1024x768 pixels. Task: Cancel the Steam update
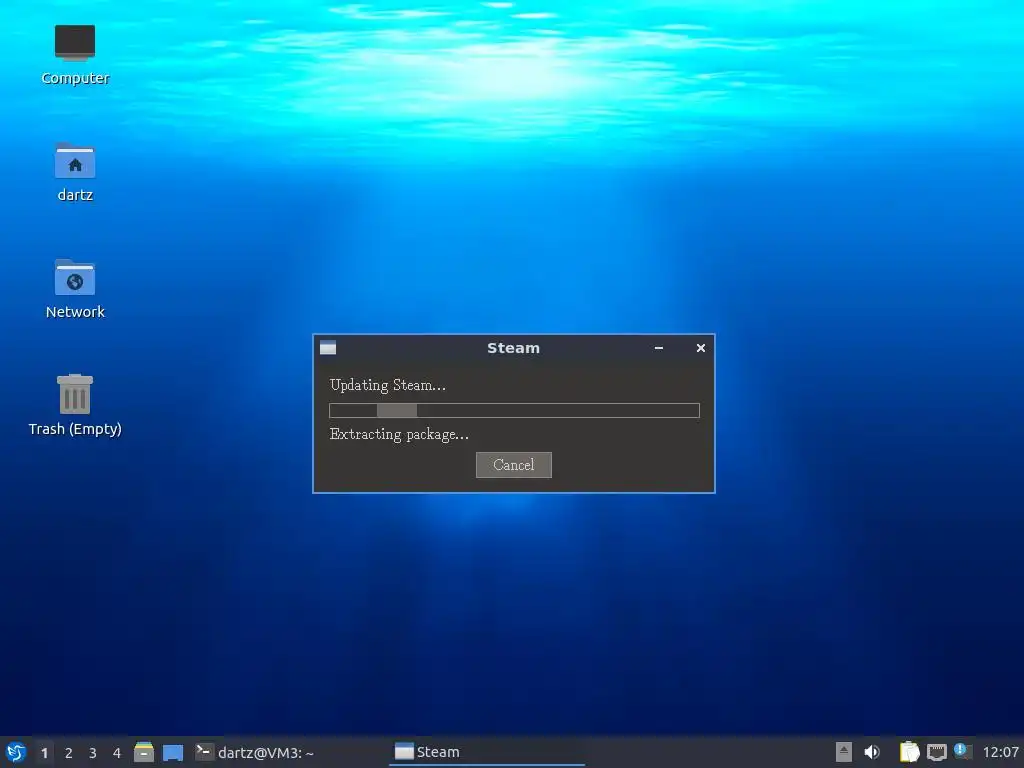coord(513,465)
